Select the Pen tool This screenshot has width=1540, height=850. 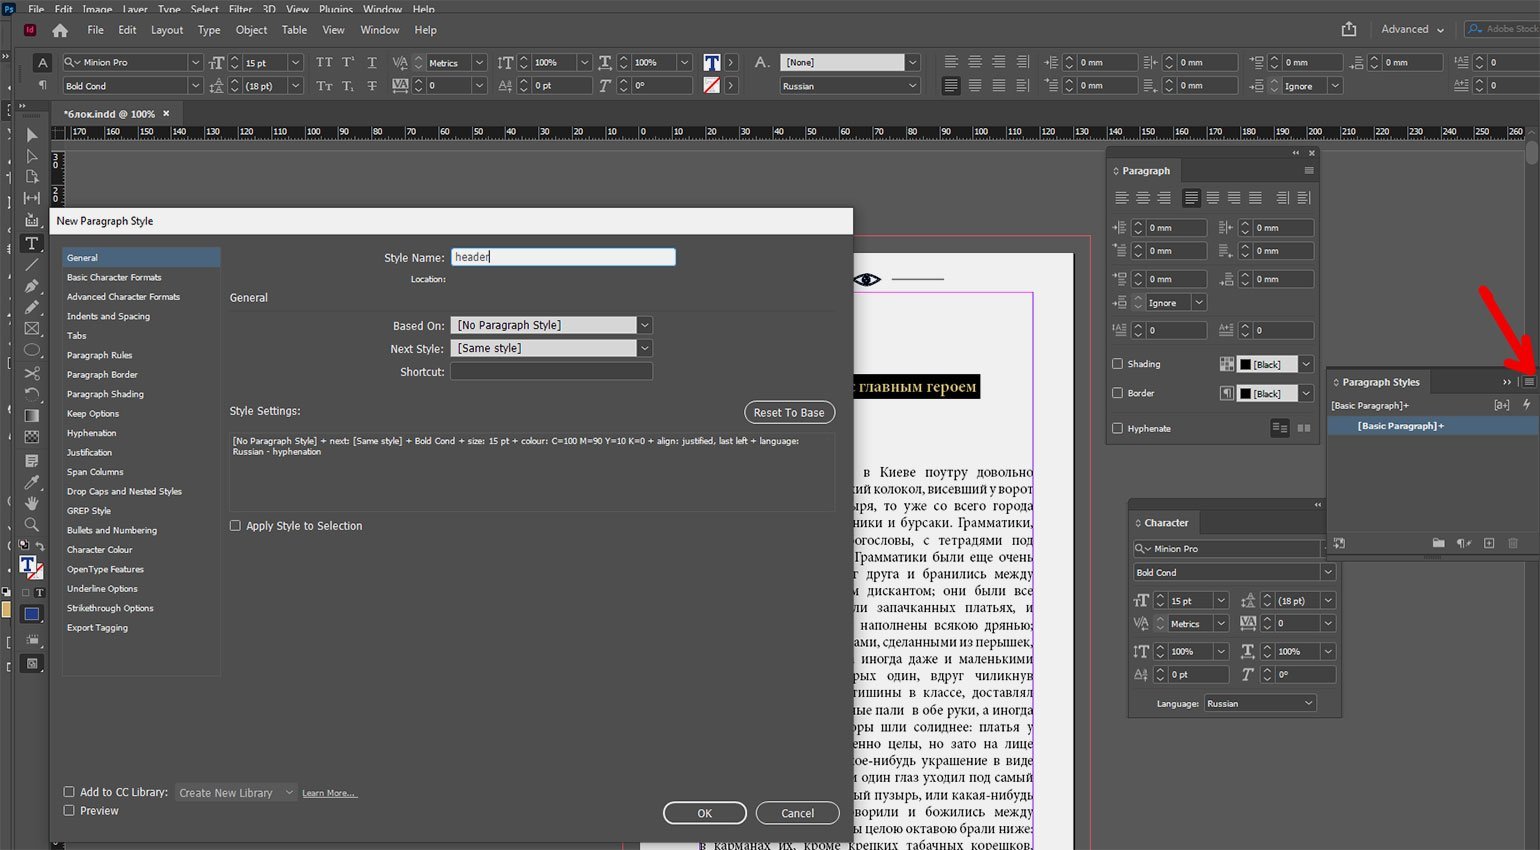click(x=31, y=286)
